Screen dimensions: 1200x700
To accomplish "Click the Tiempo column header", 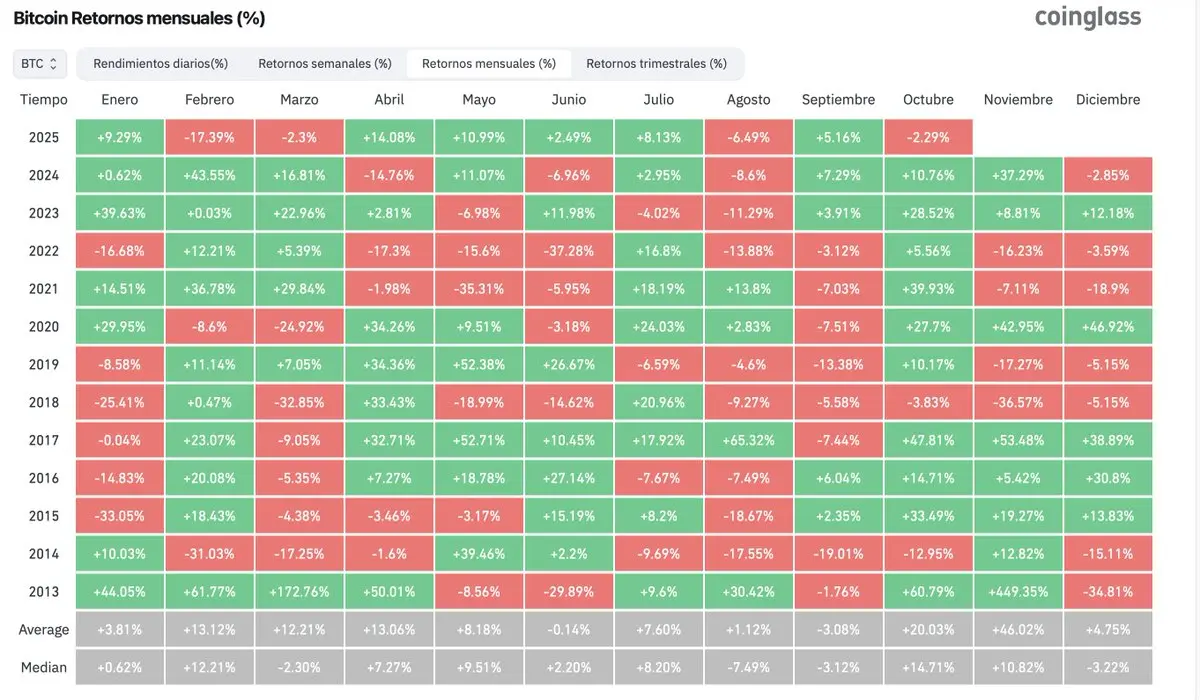I will [x=44, y=99].
